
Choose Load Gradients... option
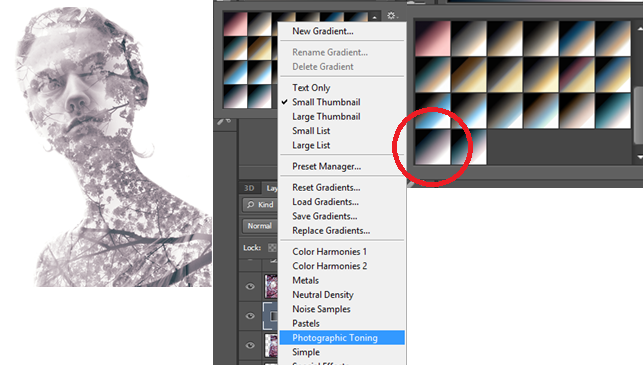(x=325, y=202)
